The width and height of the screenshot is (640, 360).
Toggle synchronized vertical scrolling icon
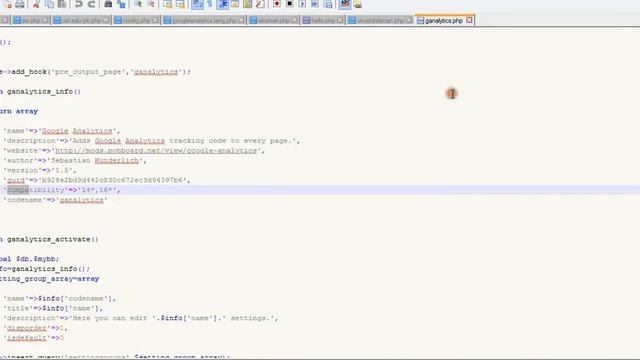(x=167, y=4)
